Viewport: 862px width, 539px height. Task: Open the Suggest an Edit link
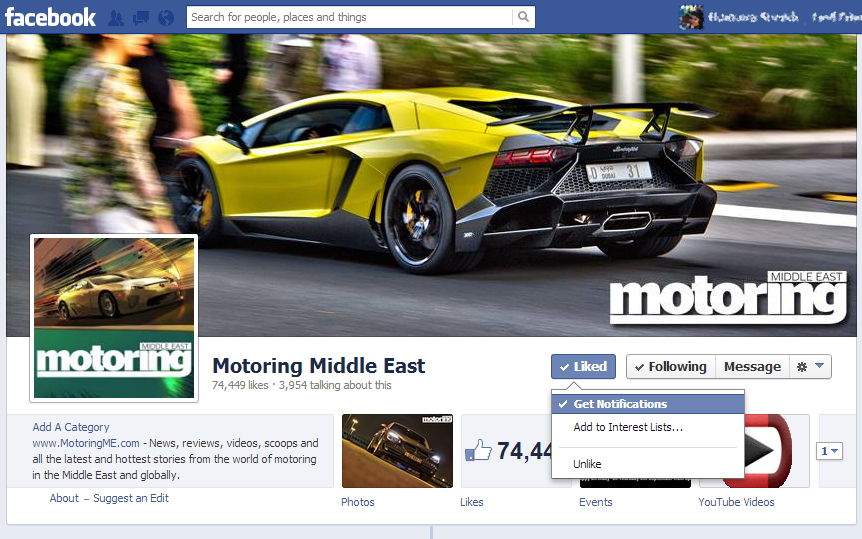pos(131,498)
